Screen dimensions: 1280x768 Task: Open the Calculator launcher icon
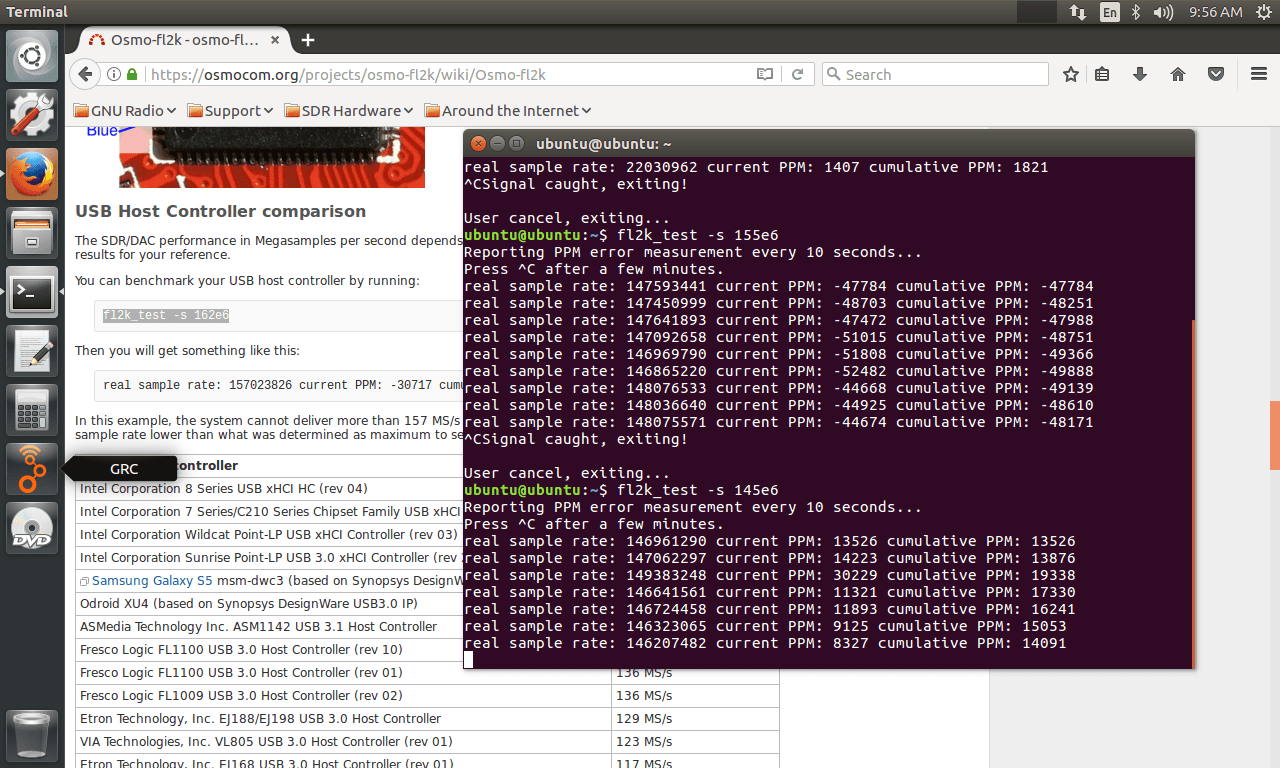coord(32,410)
